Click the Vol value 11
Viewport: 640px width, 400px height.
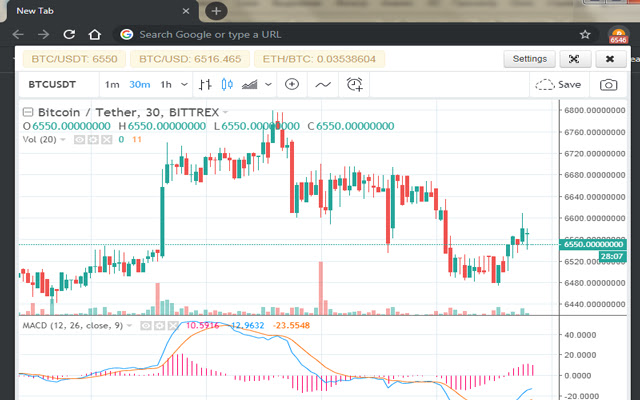(137, 140)
